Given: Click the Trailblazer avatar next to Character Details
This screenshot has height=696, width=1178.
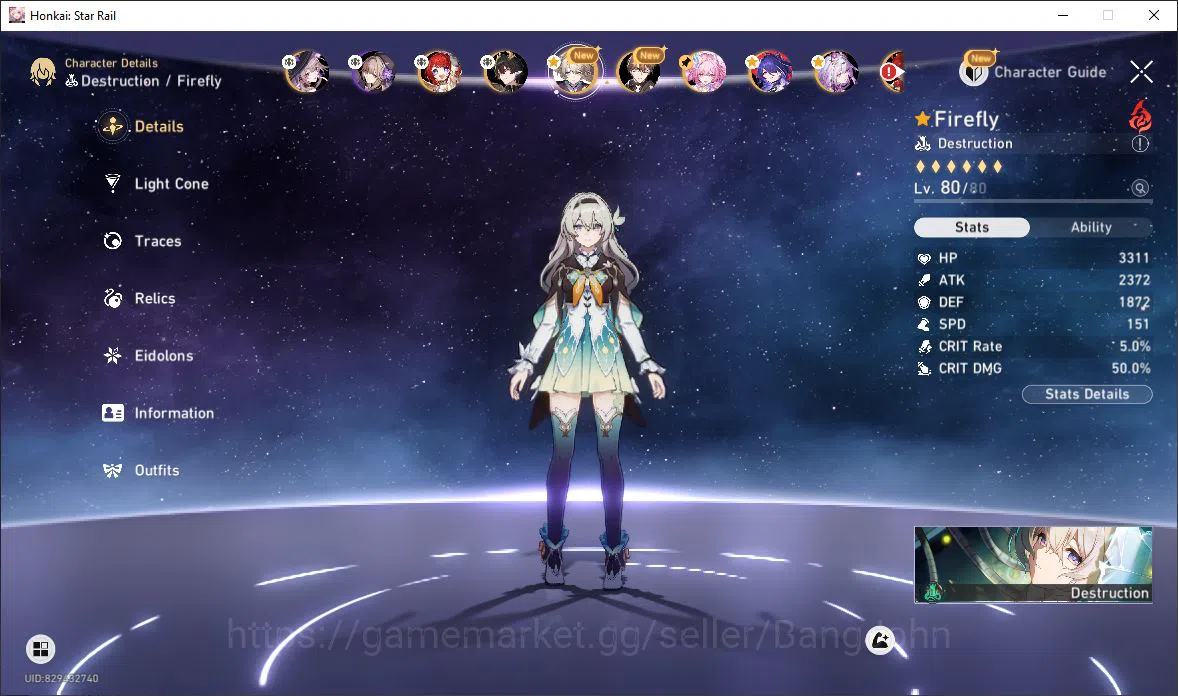Looking at the screenshot, I should pos(43,72).
